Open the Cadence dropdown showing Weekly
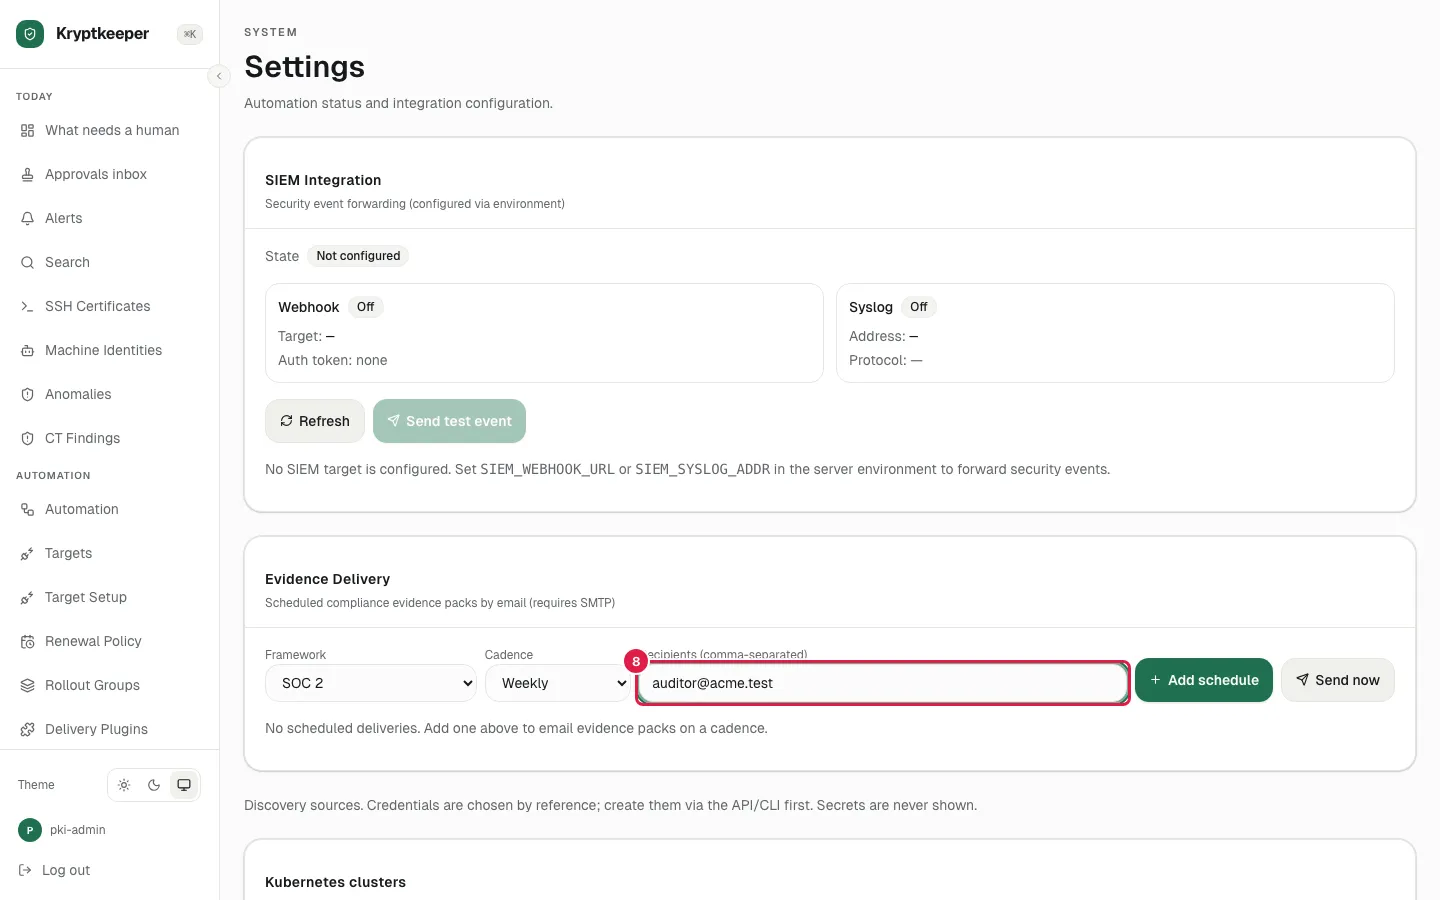Image resolution: width=1440 pixels, height=900 pixels. point(558,683)
